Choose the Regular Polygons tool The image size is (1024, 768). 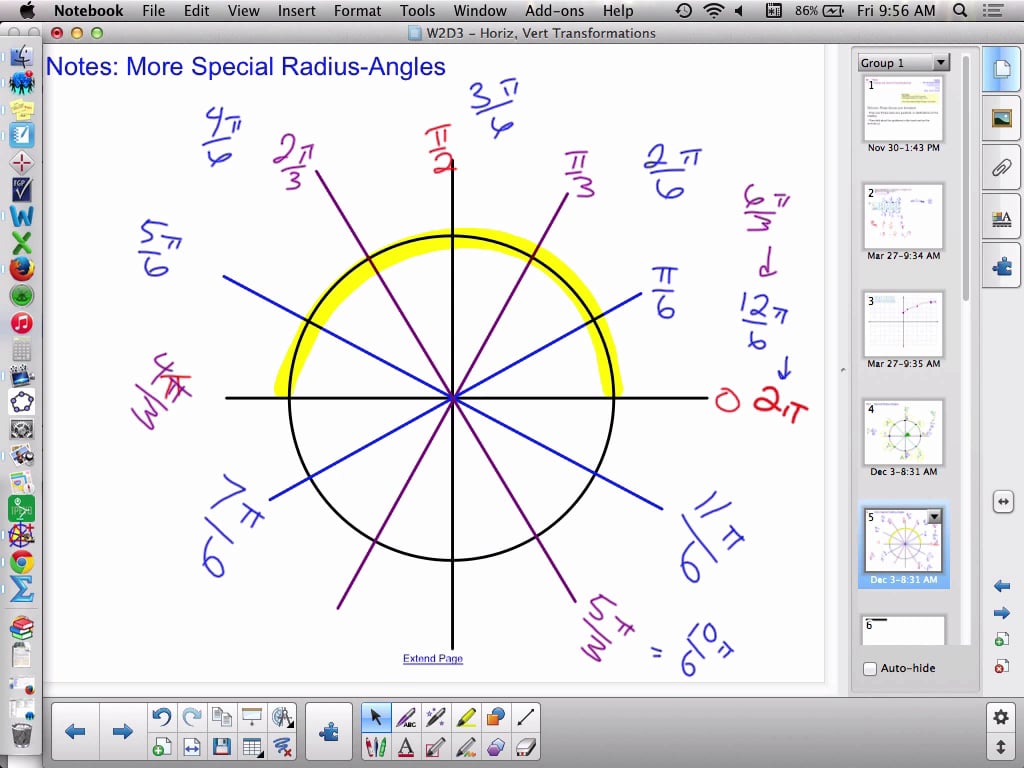[x=496, y=746]
